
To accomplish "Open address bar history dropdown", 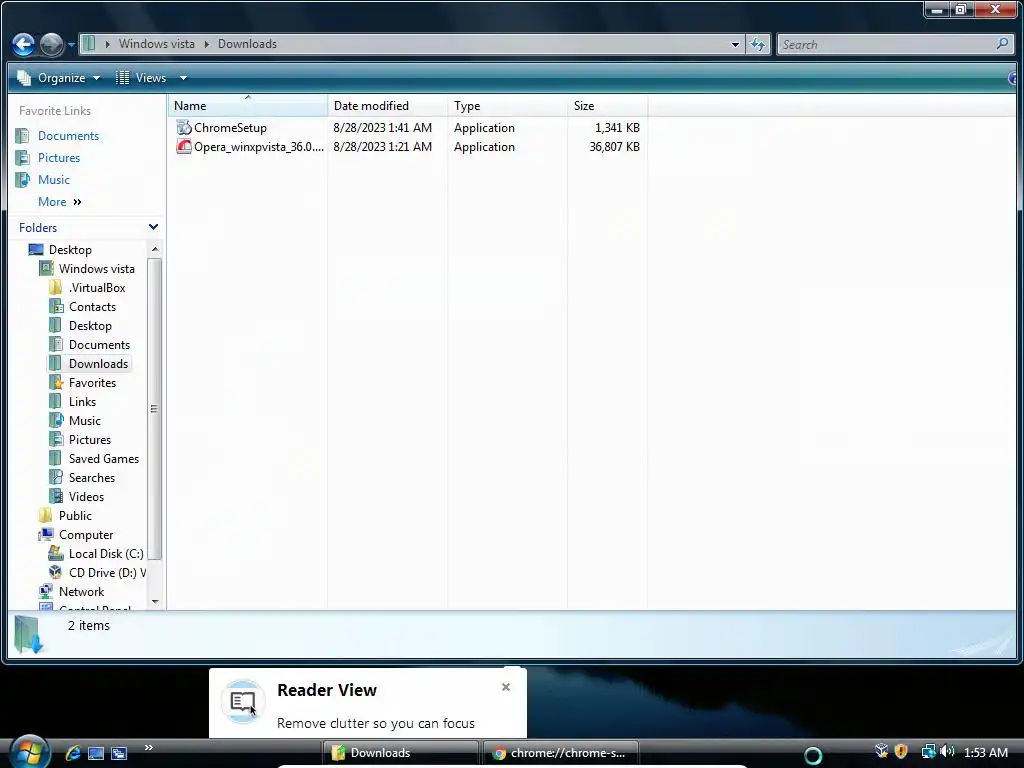I will click(735, 44).
